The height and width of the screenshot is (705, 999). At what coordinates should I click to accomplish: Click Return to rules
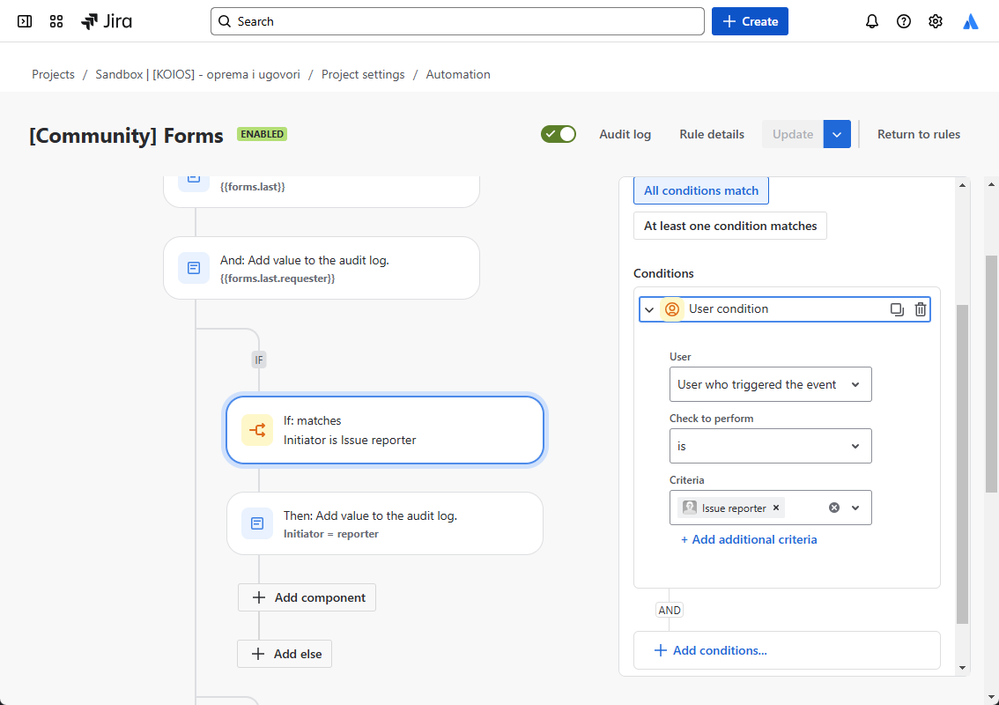pyautogui.click(x=919, y=134)
